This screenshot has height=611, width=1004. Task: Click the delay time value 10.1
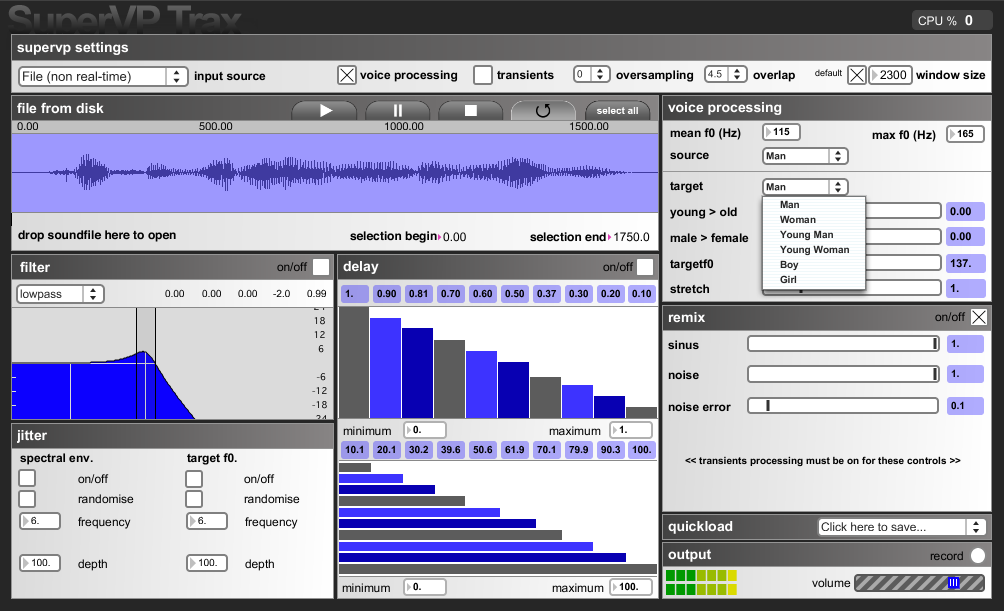click(x=355, y=450)
